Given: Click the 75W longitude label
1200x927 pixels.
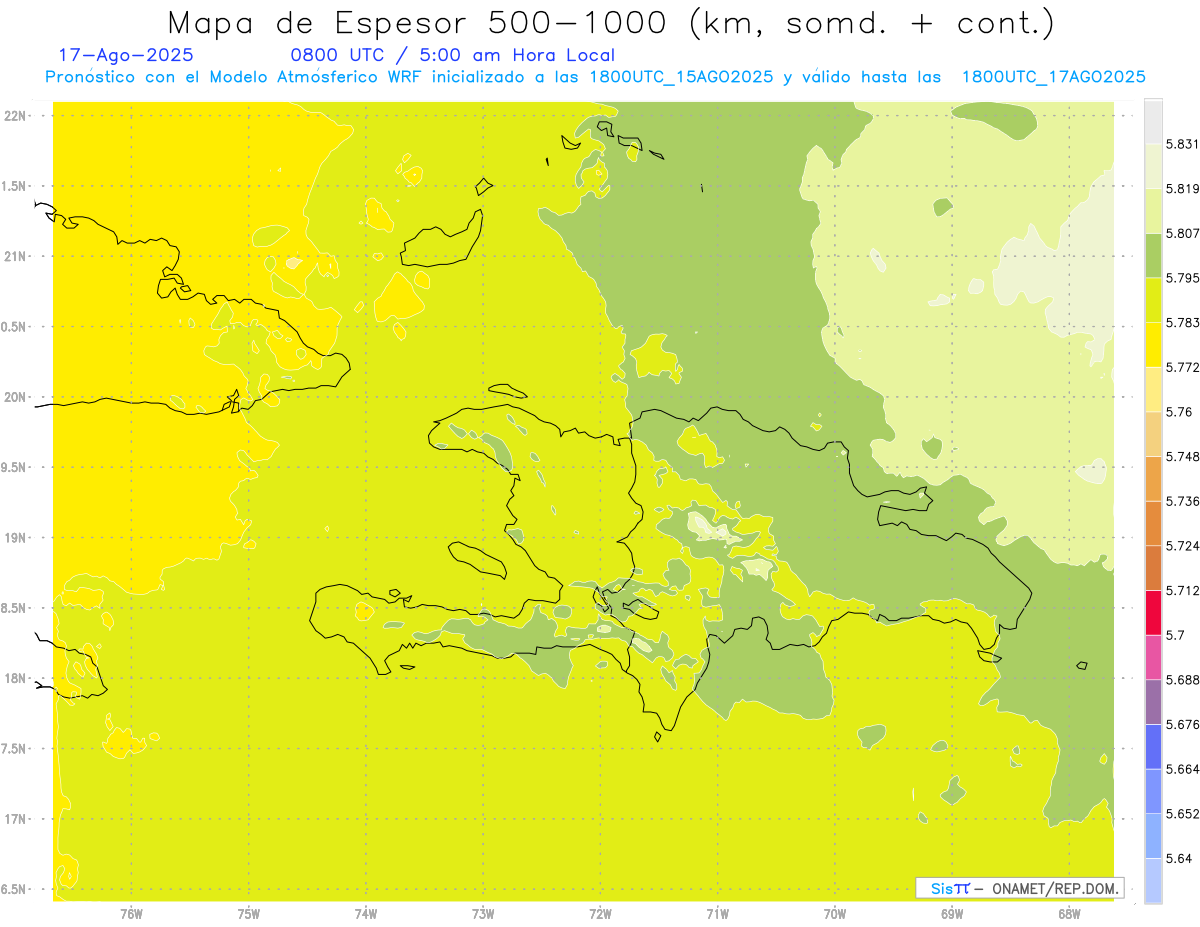Looking at the screenshot, I should click(249, 914).
